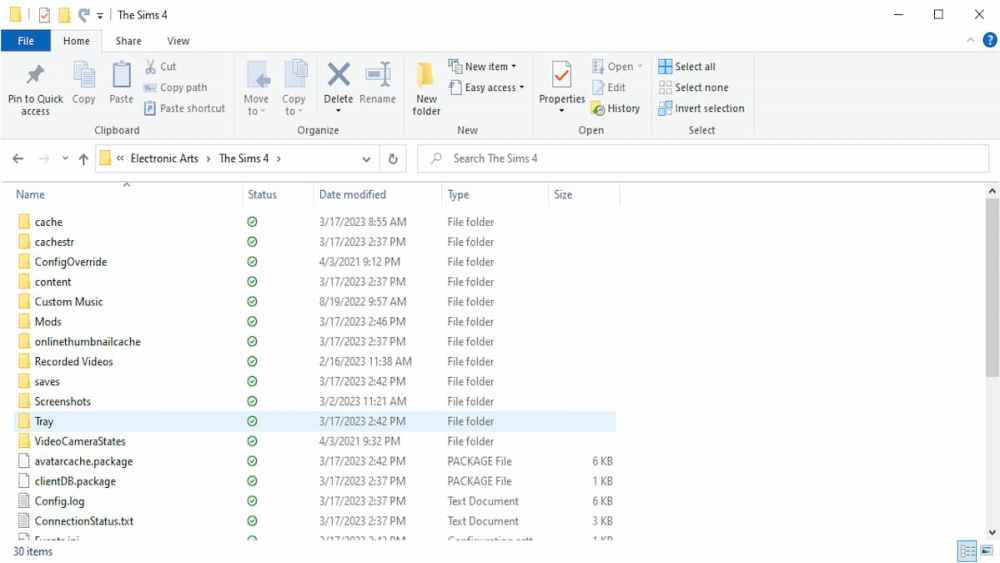
Task: Click Pin to Quick access icon
Action: (35, 76)
